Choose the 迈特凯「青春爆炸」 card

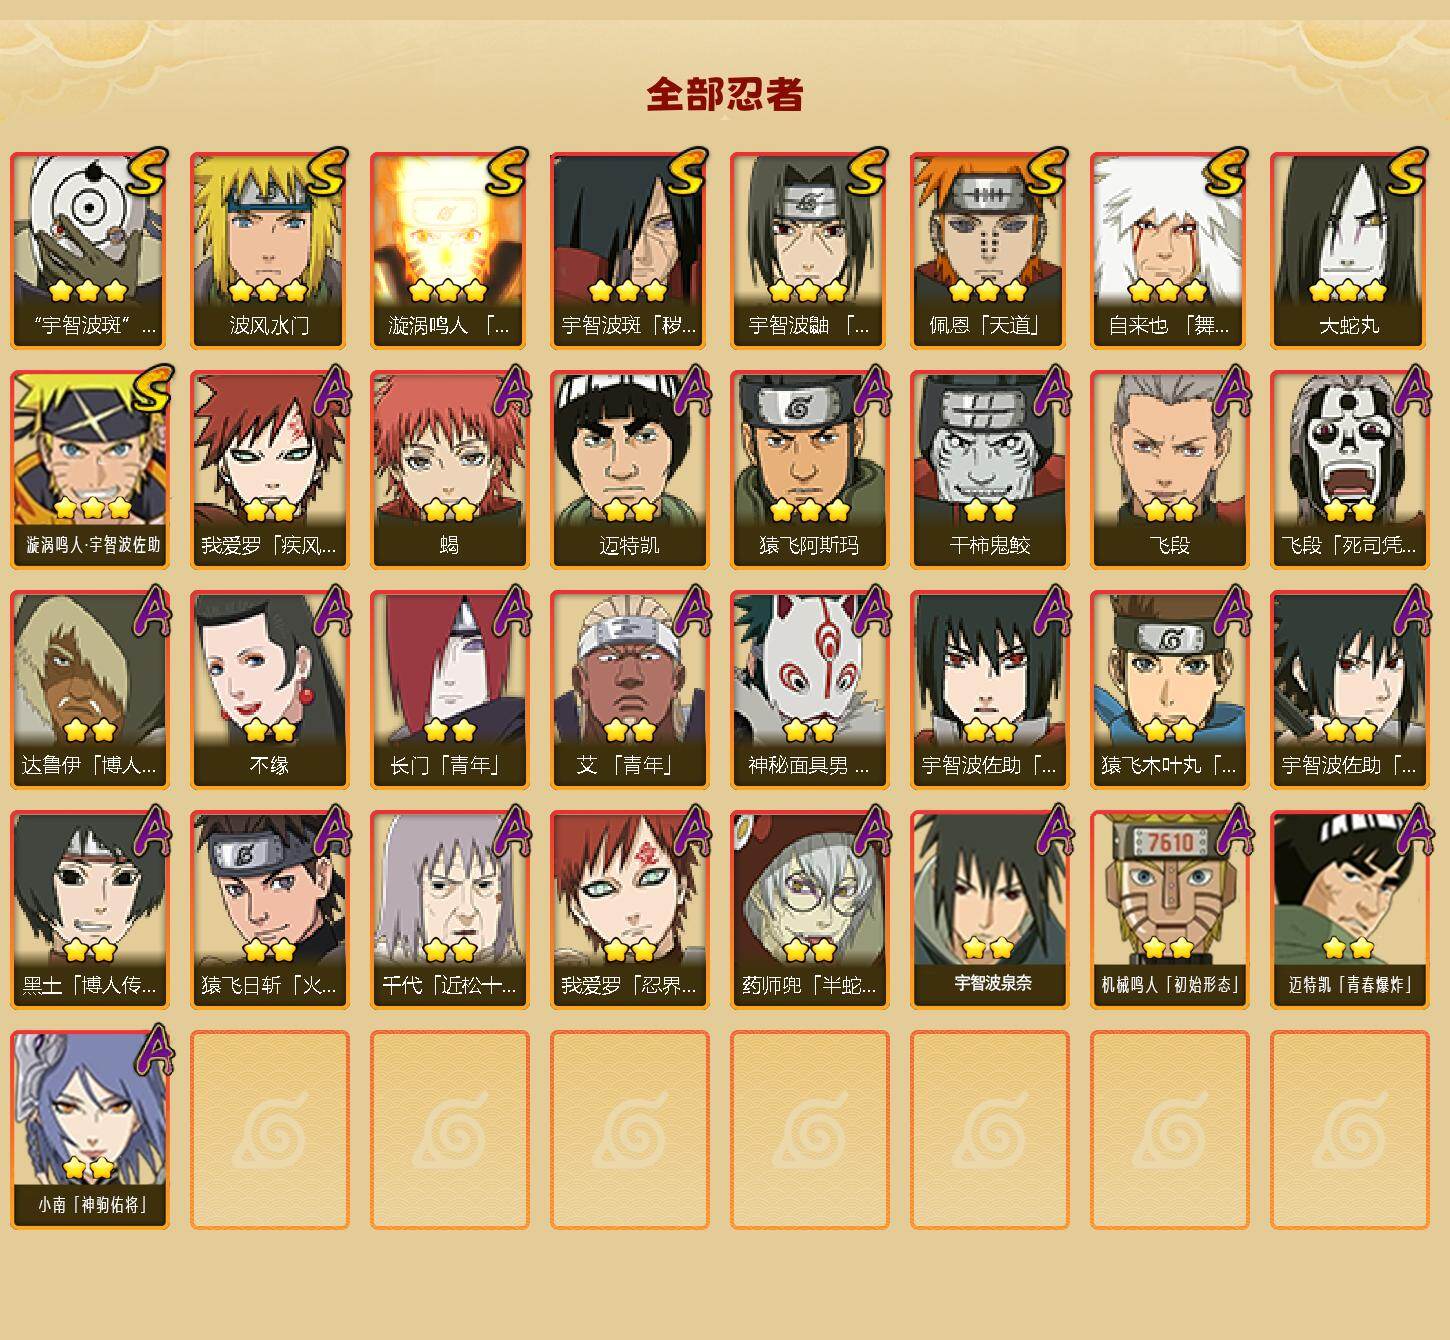1349,910
